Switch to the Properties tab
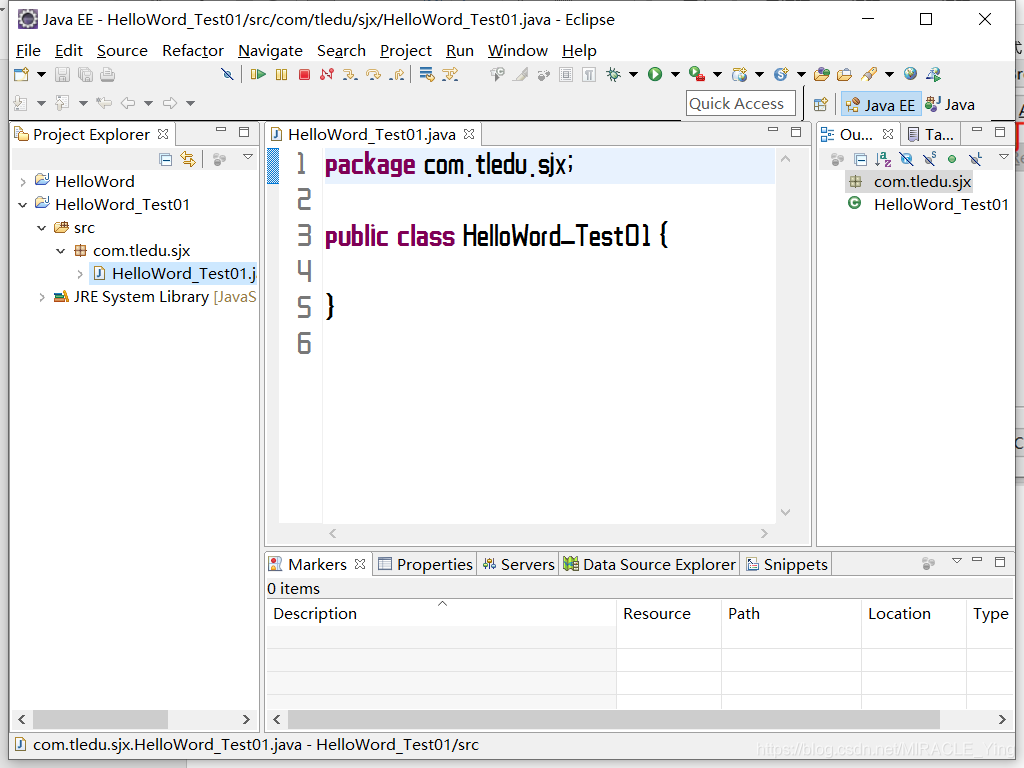The height and width of the screenshot is (768, 1024). click(425, 564)
